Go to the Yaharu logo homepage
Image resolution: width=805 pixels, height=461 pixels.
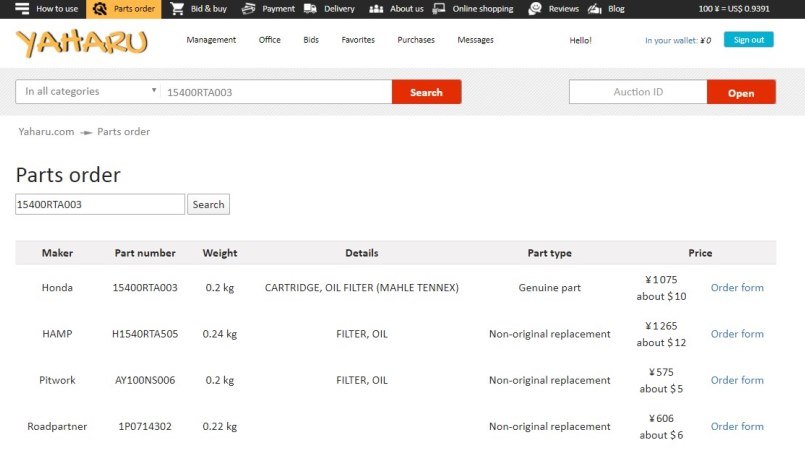pos(82,43)
